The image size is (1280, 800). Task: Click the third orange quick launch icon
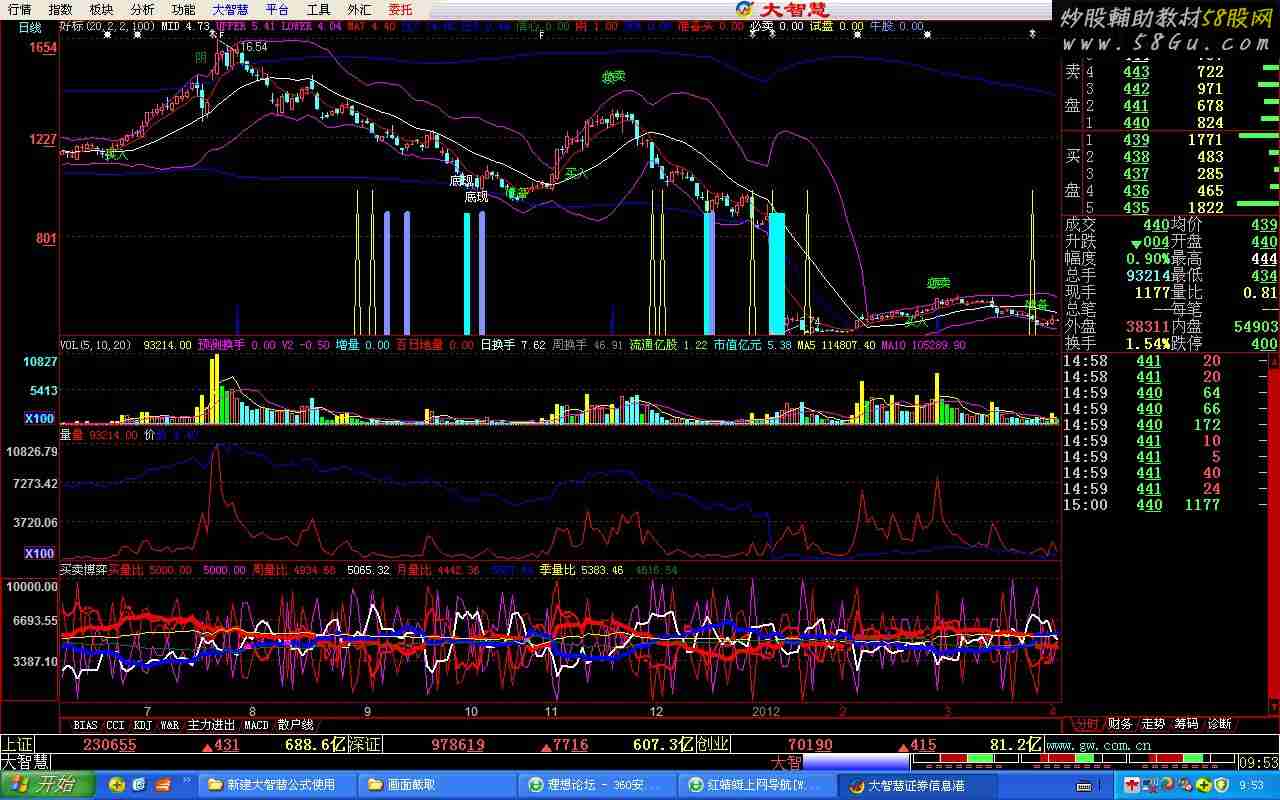pyautogui.click(x=161, y=785)
